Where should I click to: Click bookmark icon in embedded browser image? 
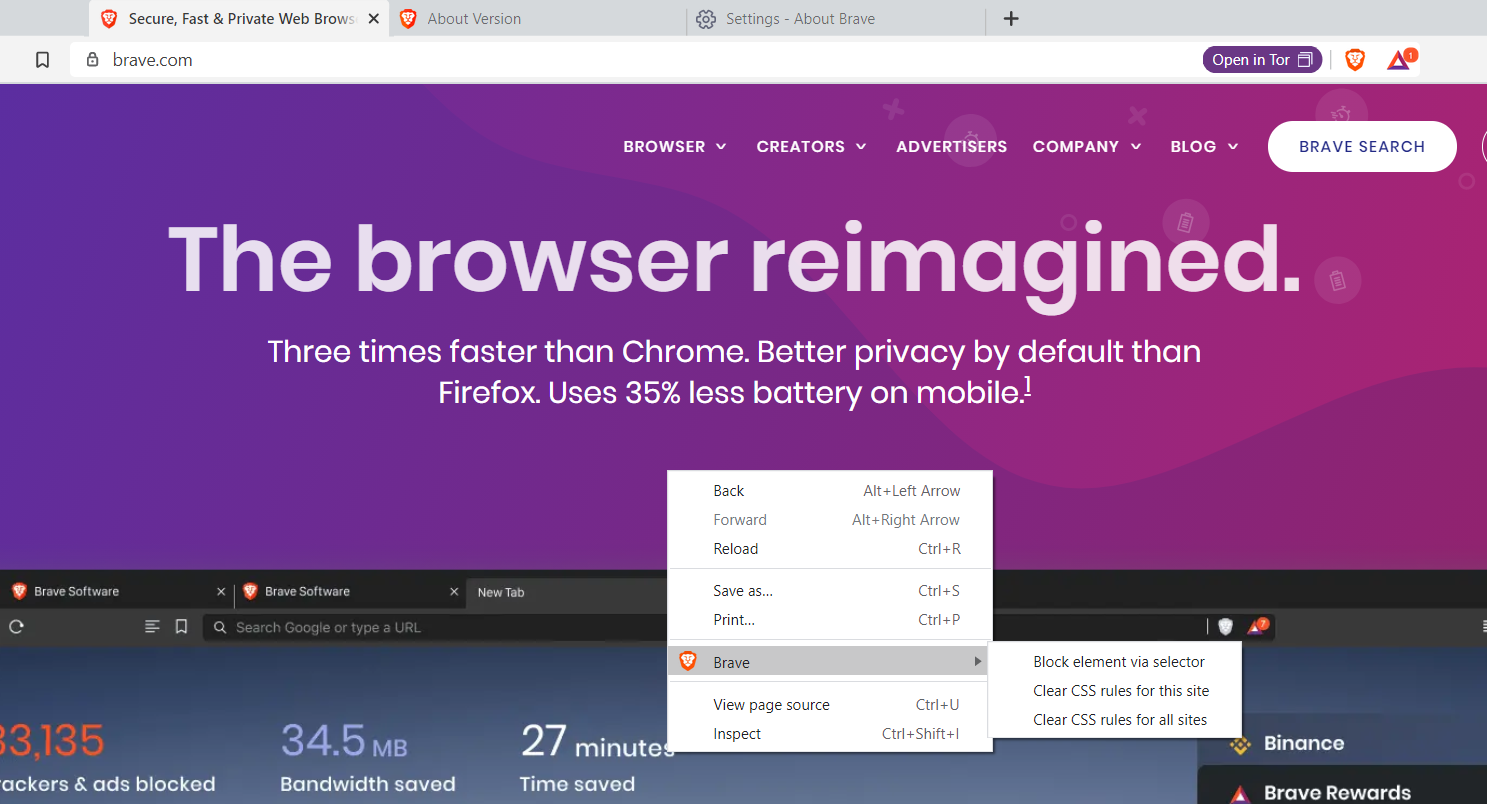click(x=181, y=627)
